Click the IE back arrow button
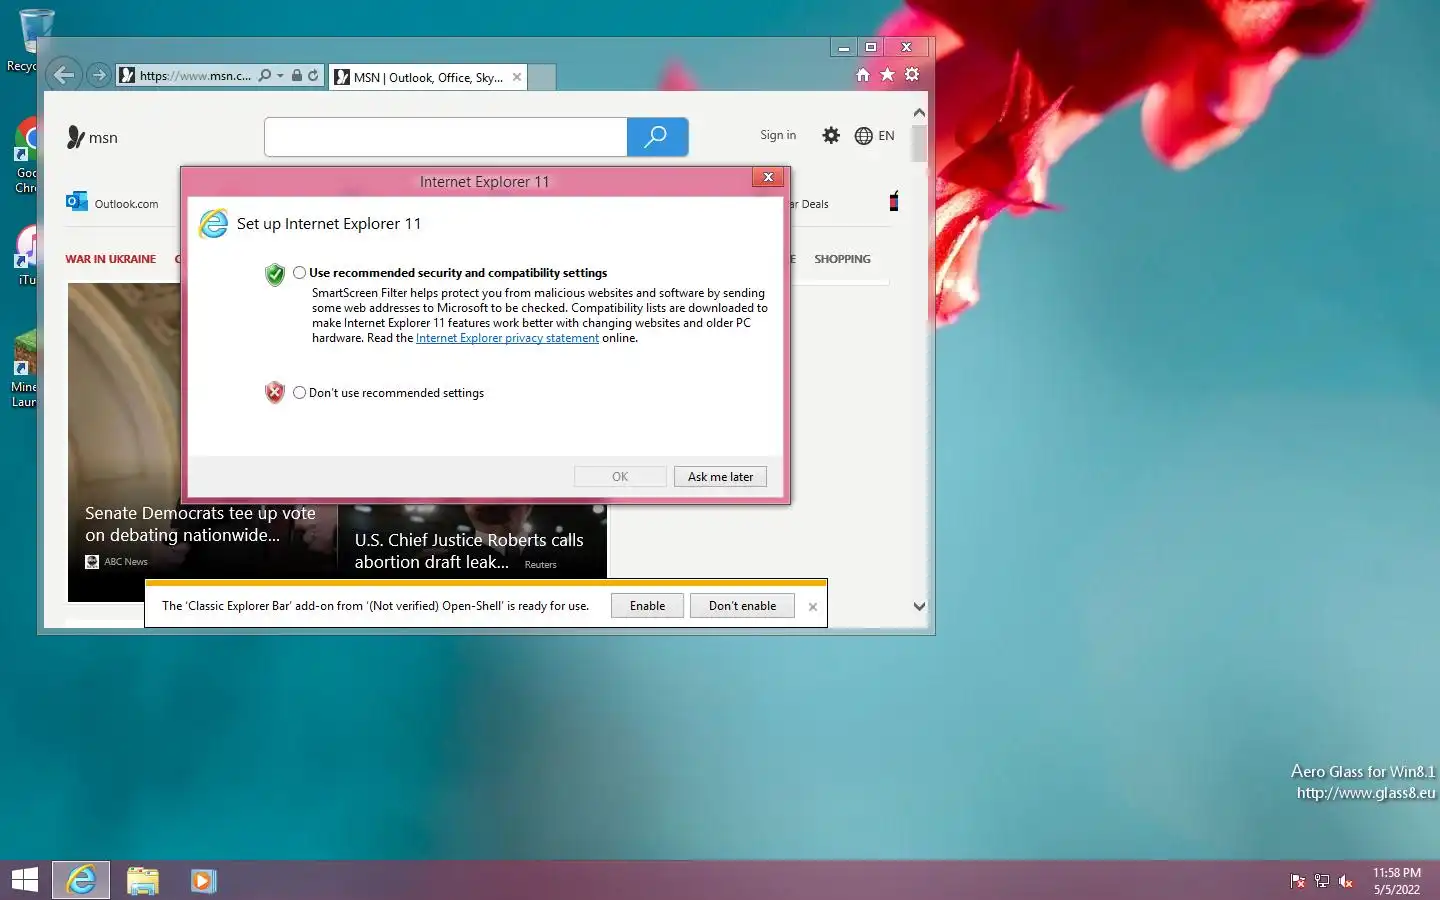 64,75
